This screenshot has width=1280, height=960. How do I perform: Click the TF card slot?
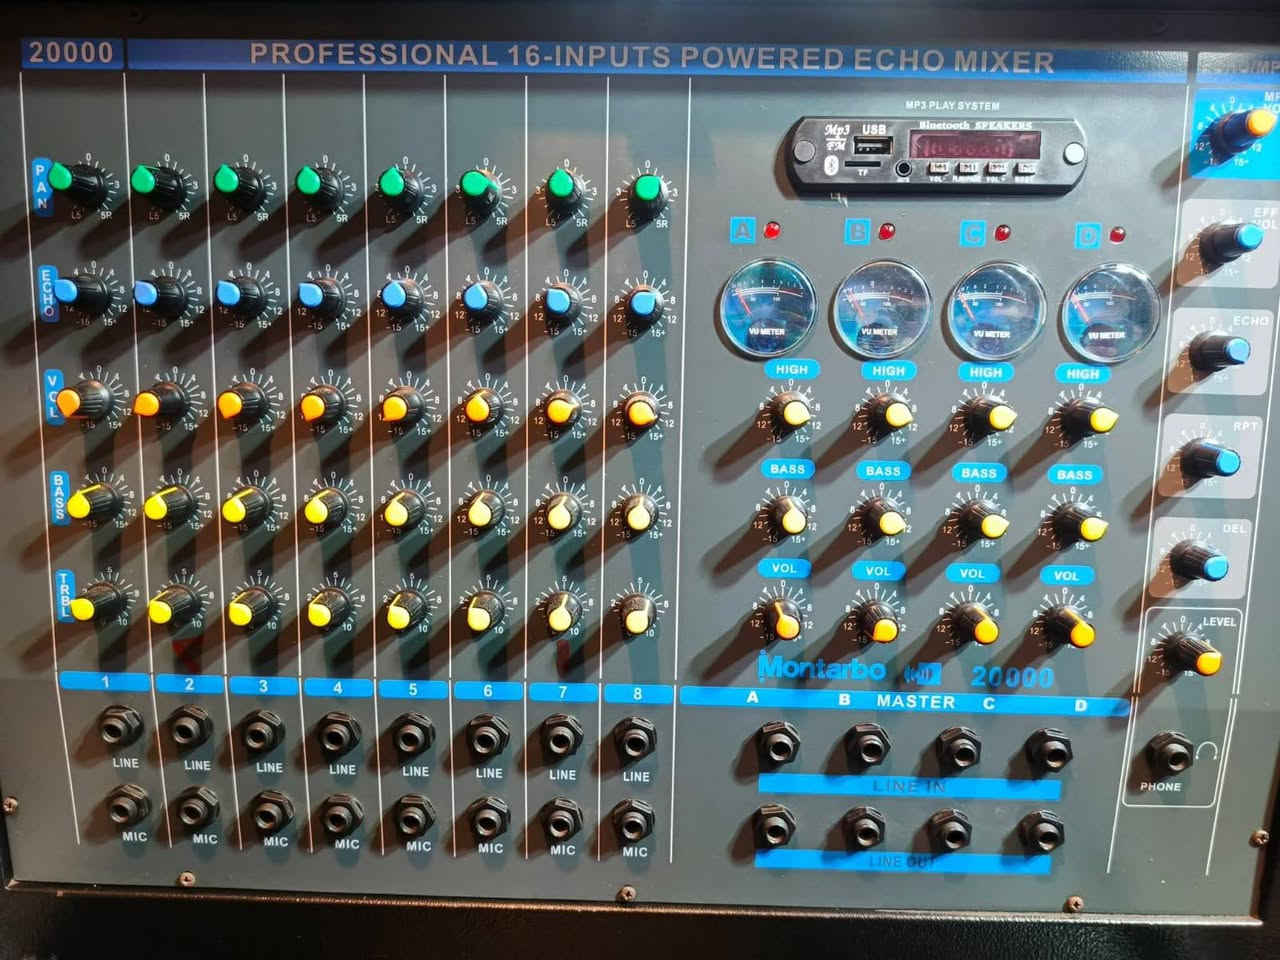(x=862, y=164)
